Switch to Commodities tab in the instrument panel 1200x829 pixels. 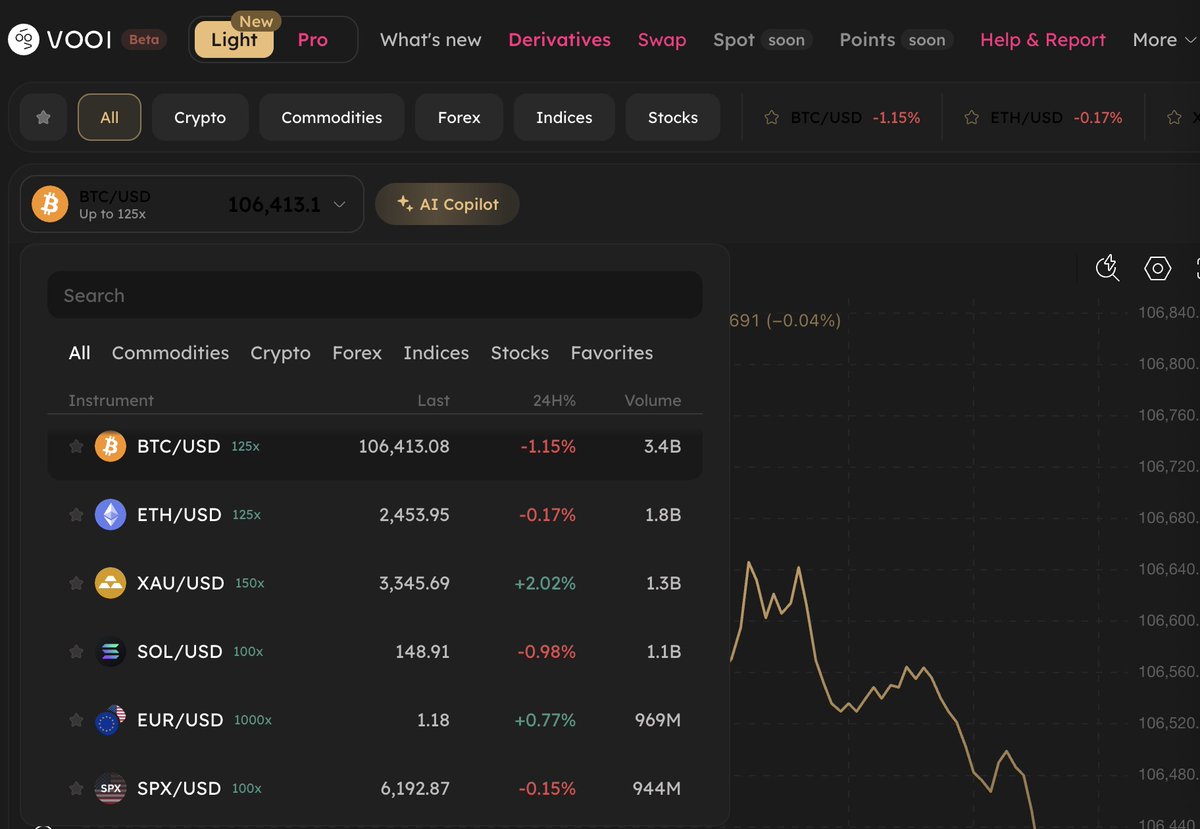170,353
